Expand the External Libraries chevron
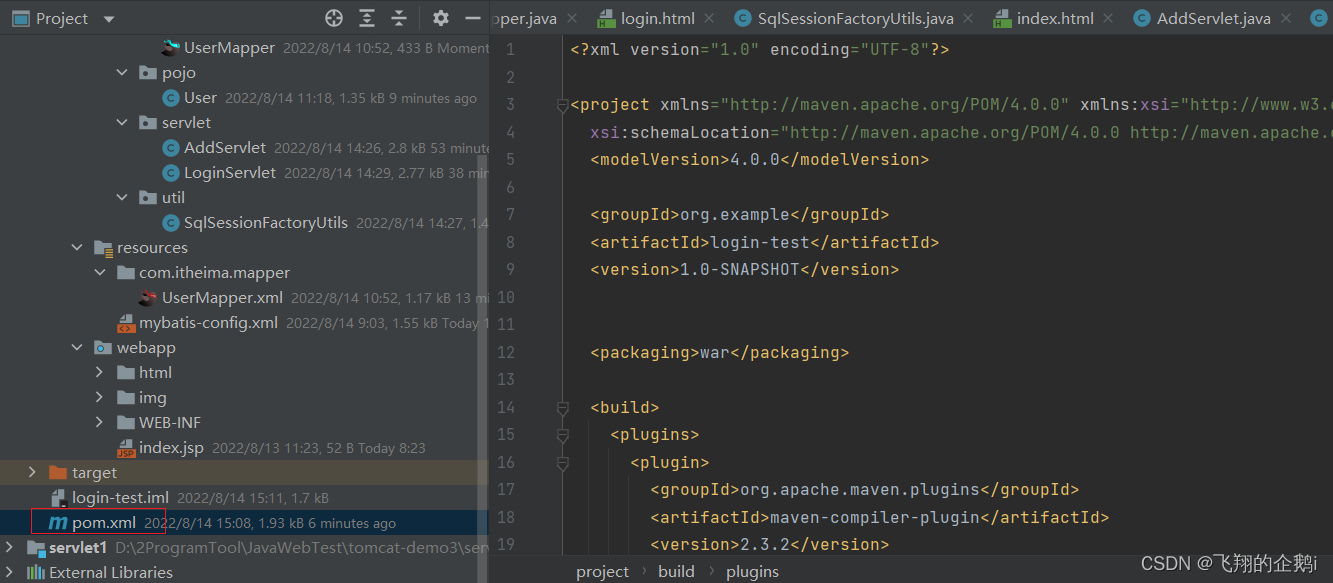The width and height of the screenshot is (1333, 583). tap(10, 572)
